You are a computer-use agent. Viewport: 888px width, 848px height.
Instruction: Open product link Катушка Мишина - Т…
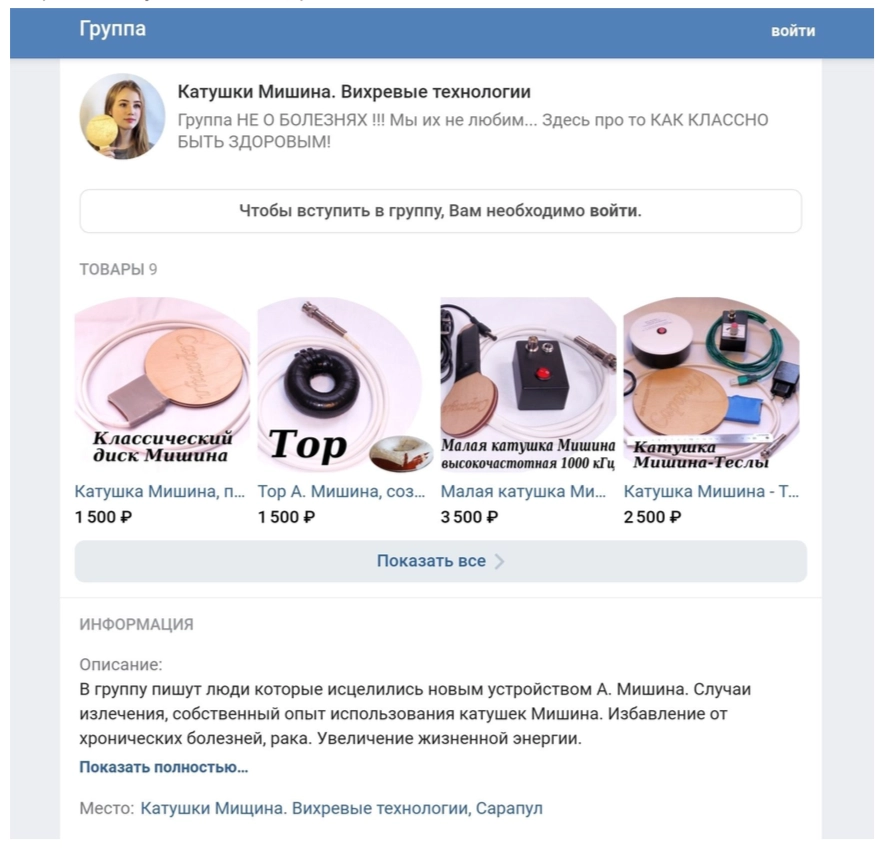(x=711, y=492)
